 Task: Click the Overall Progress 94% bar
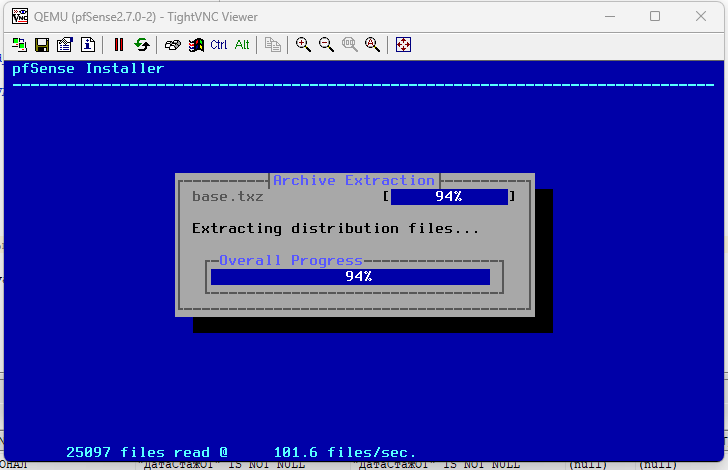tap(351, 277)
